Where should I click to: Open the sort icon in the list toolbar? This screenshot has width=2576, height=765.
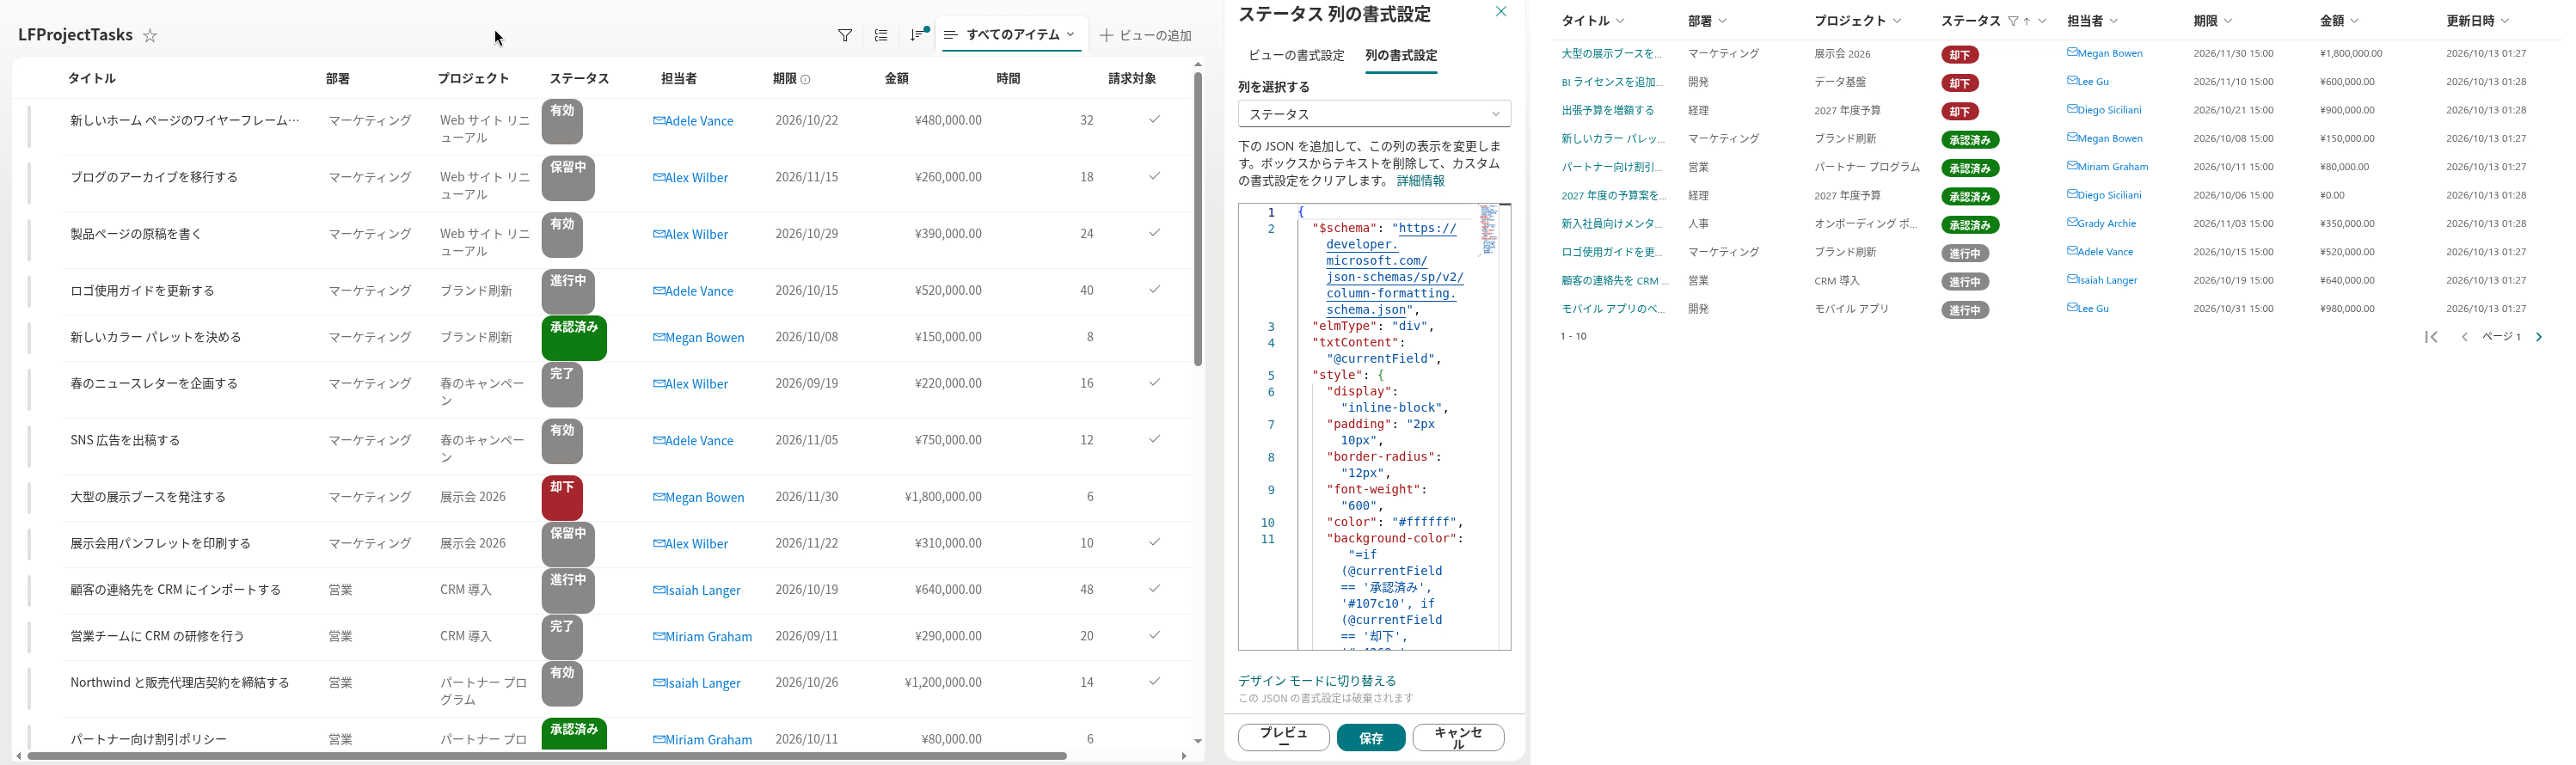pyautogui.click(x=917, y=36)
